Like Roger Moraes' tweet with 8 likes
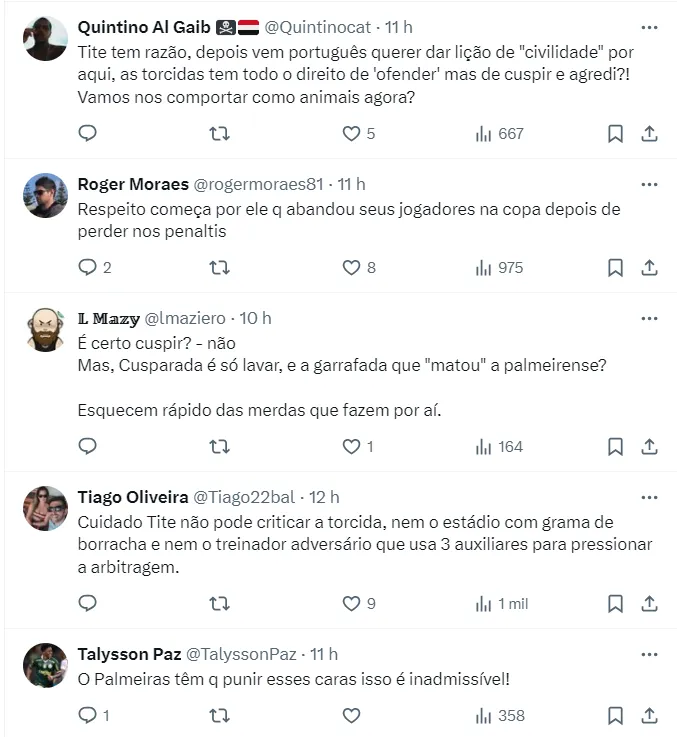 coord(351,267)
